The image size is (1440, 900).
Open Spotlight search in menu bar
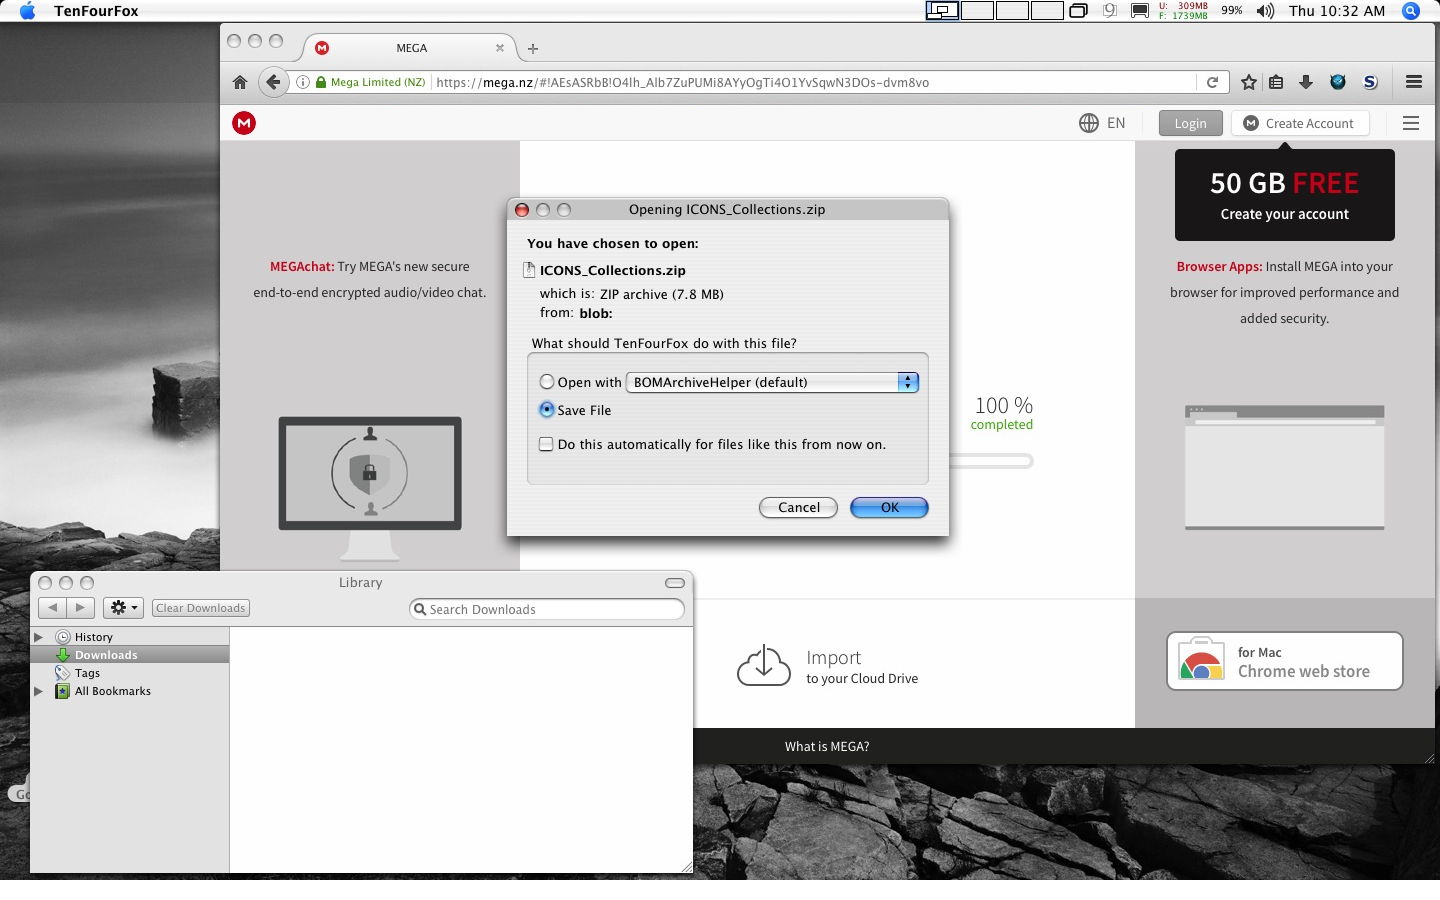pos(1411,11)
